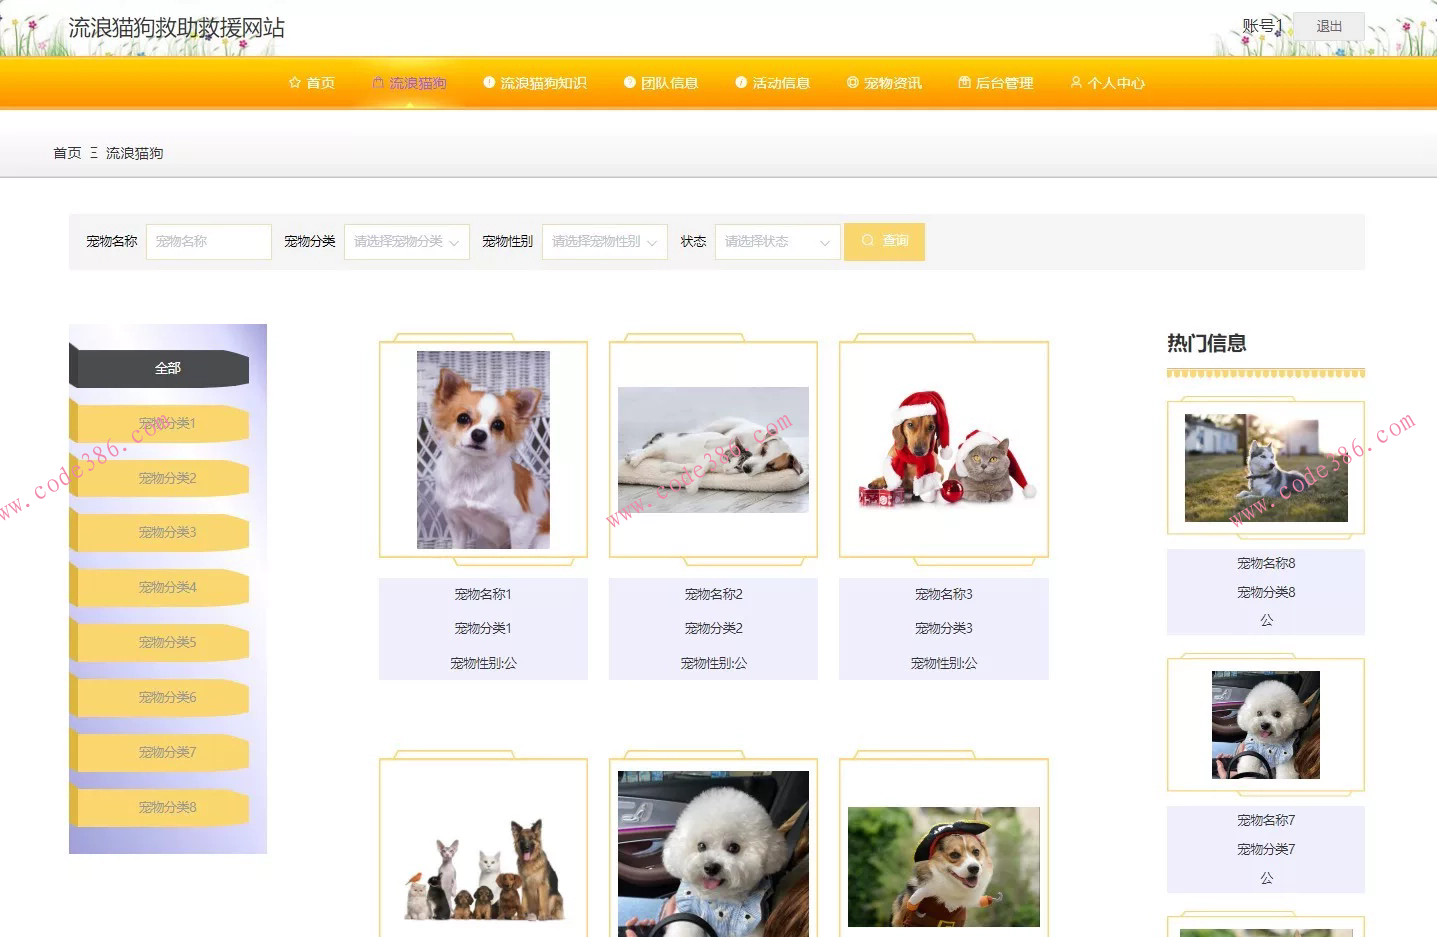
Task: Click the star icon beside 首页
Action: pyautogui.click(x=295, y=83)
